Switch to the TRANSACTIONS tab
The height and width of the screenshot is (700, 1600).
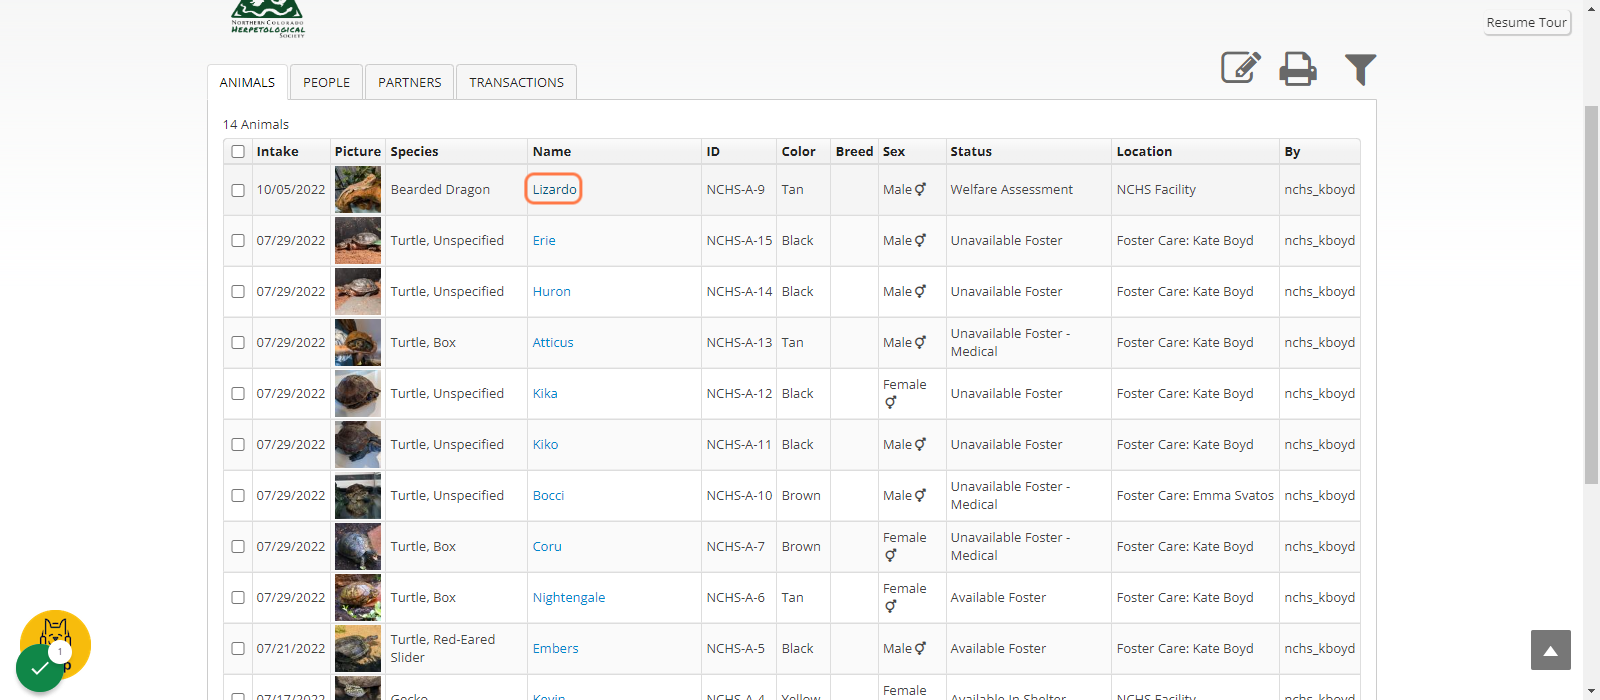pos(517,82)
